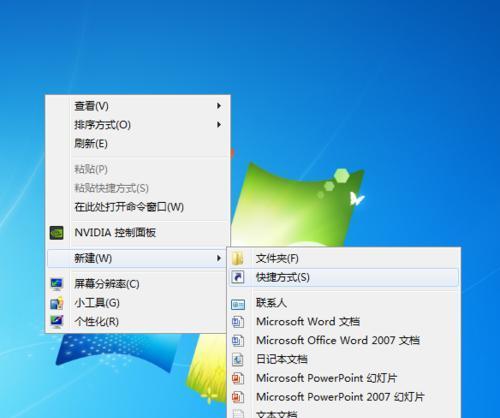Click the personalize icon beside 个性化(R)
This screenshot has width=500, height=418.
[x=57, y=322]
